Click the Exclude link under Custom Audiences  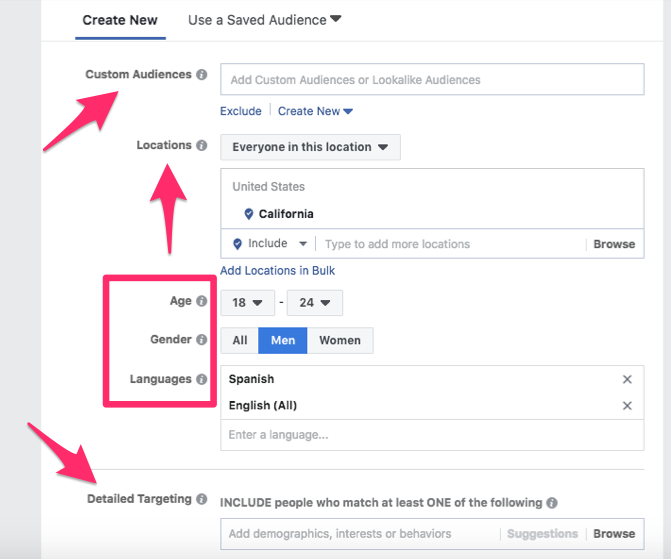point(240,111)
